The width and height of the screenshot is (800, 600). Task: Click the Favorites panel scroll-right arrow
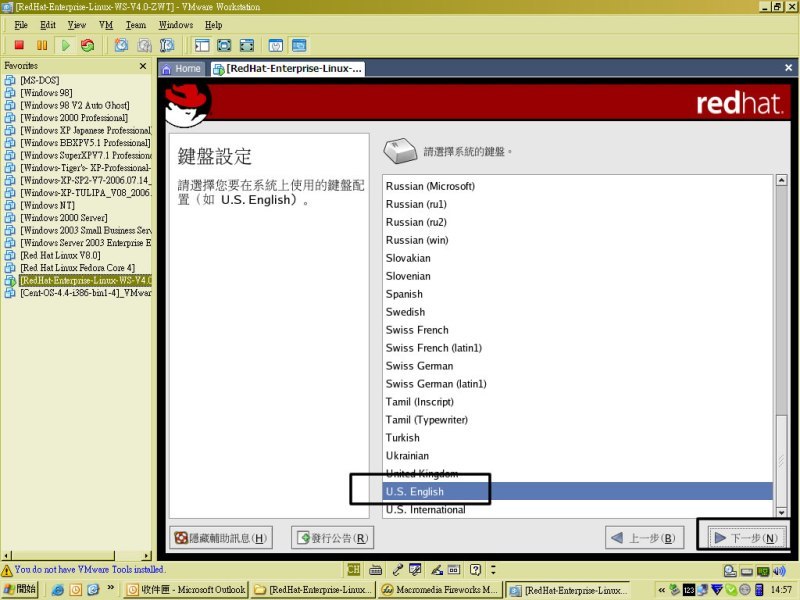point(147,556)
